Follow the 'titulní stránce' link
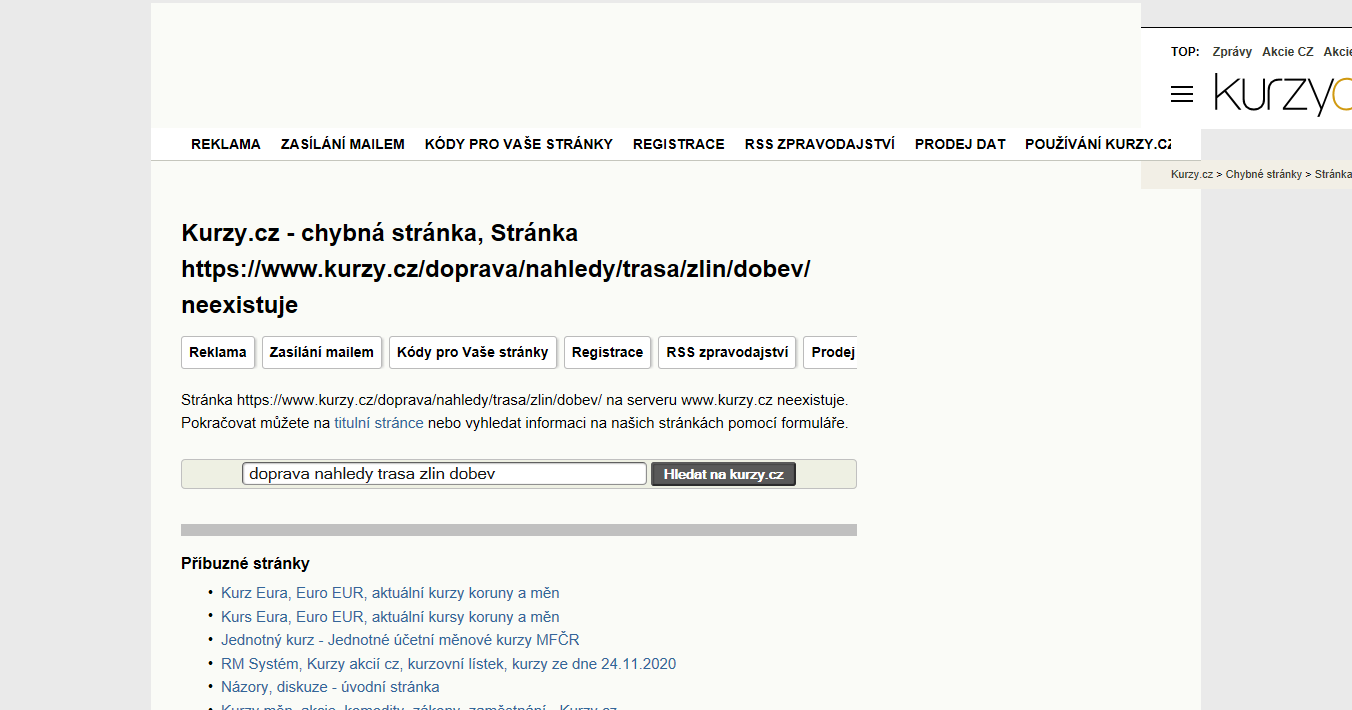Viewport: 1352px width, 710px height. (x=379, y=423)
